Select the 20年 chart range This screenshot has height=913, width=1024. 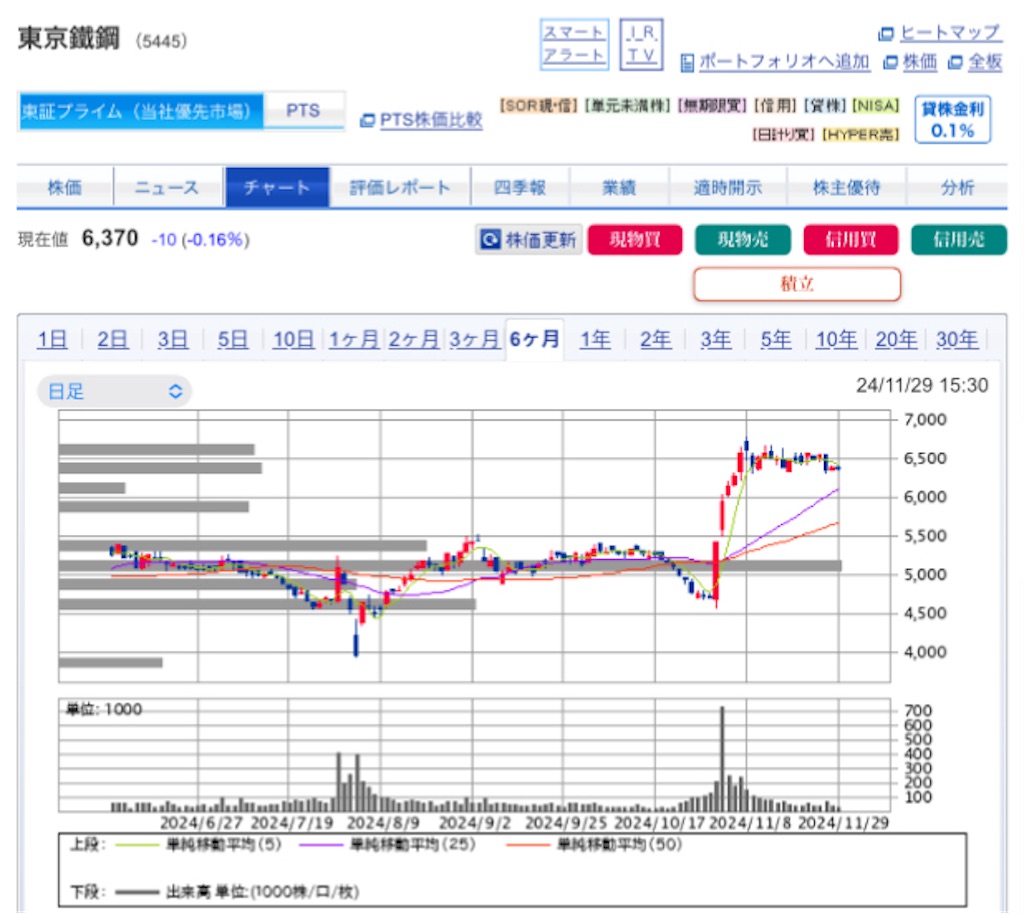[x=896, y=340]
